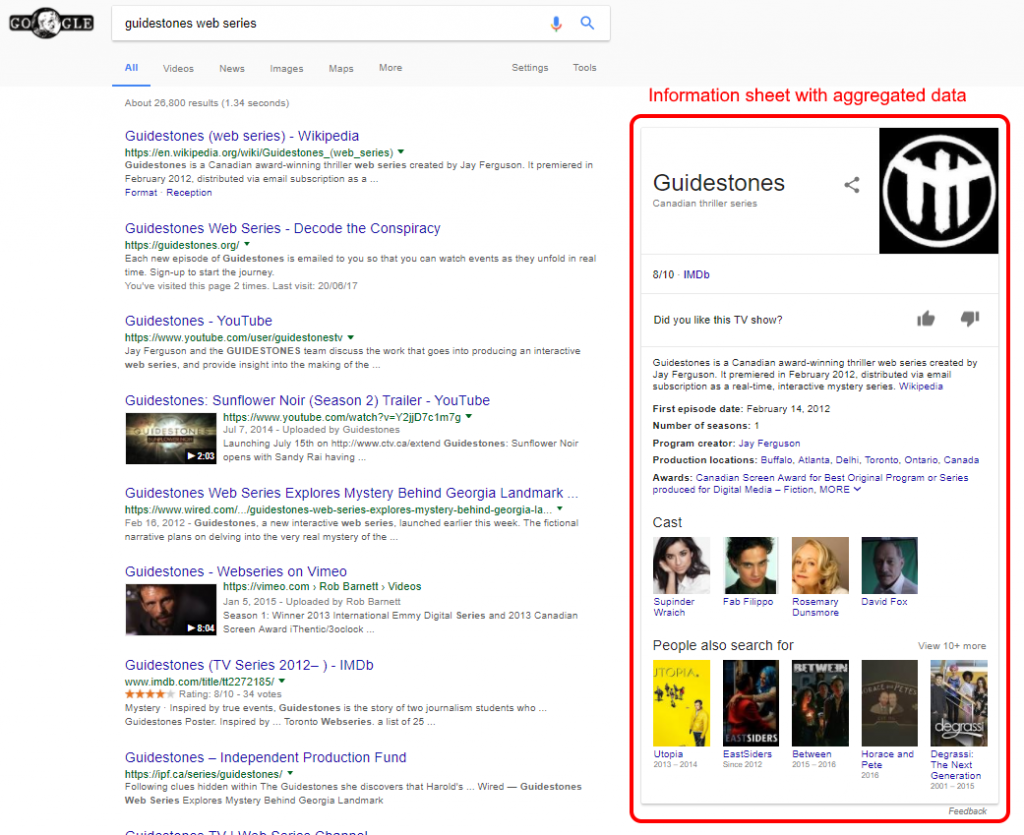Expand Awards list with MORE chevron
Viewport: 1024px width, 835px height.
click(x=840, y=489)
